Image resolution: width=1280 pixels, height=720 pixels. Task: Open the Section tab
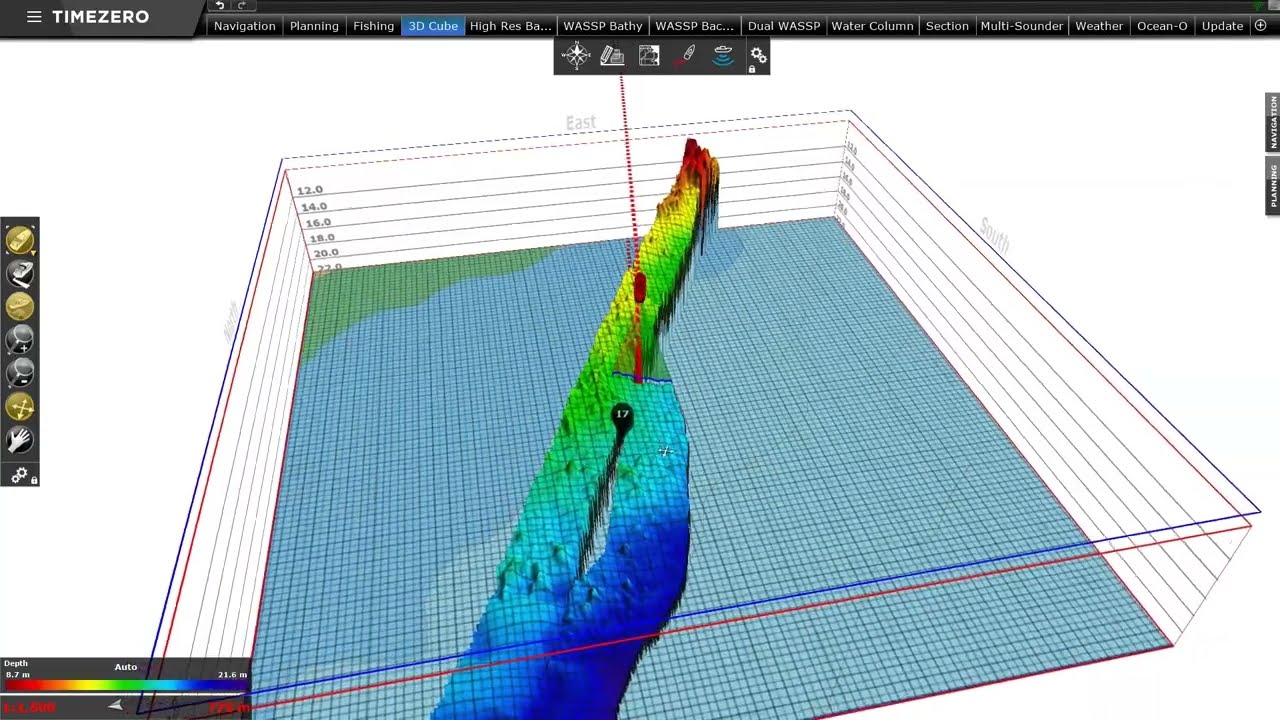(x=947, y=26)
